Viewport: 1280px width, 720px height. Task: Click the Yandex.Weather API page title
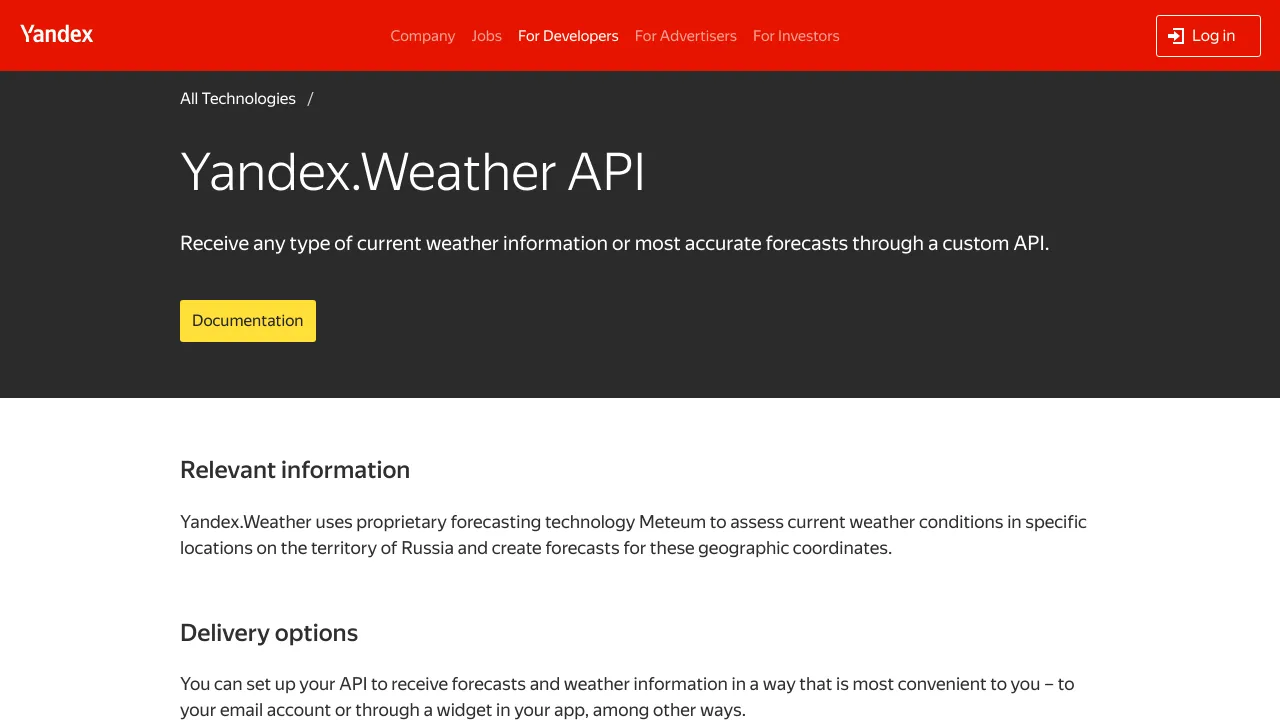click(x=413, y=172)
